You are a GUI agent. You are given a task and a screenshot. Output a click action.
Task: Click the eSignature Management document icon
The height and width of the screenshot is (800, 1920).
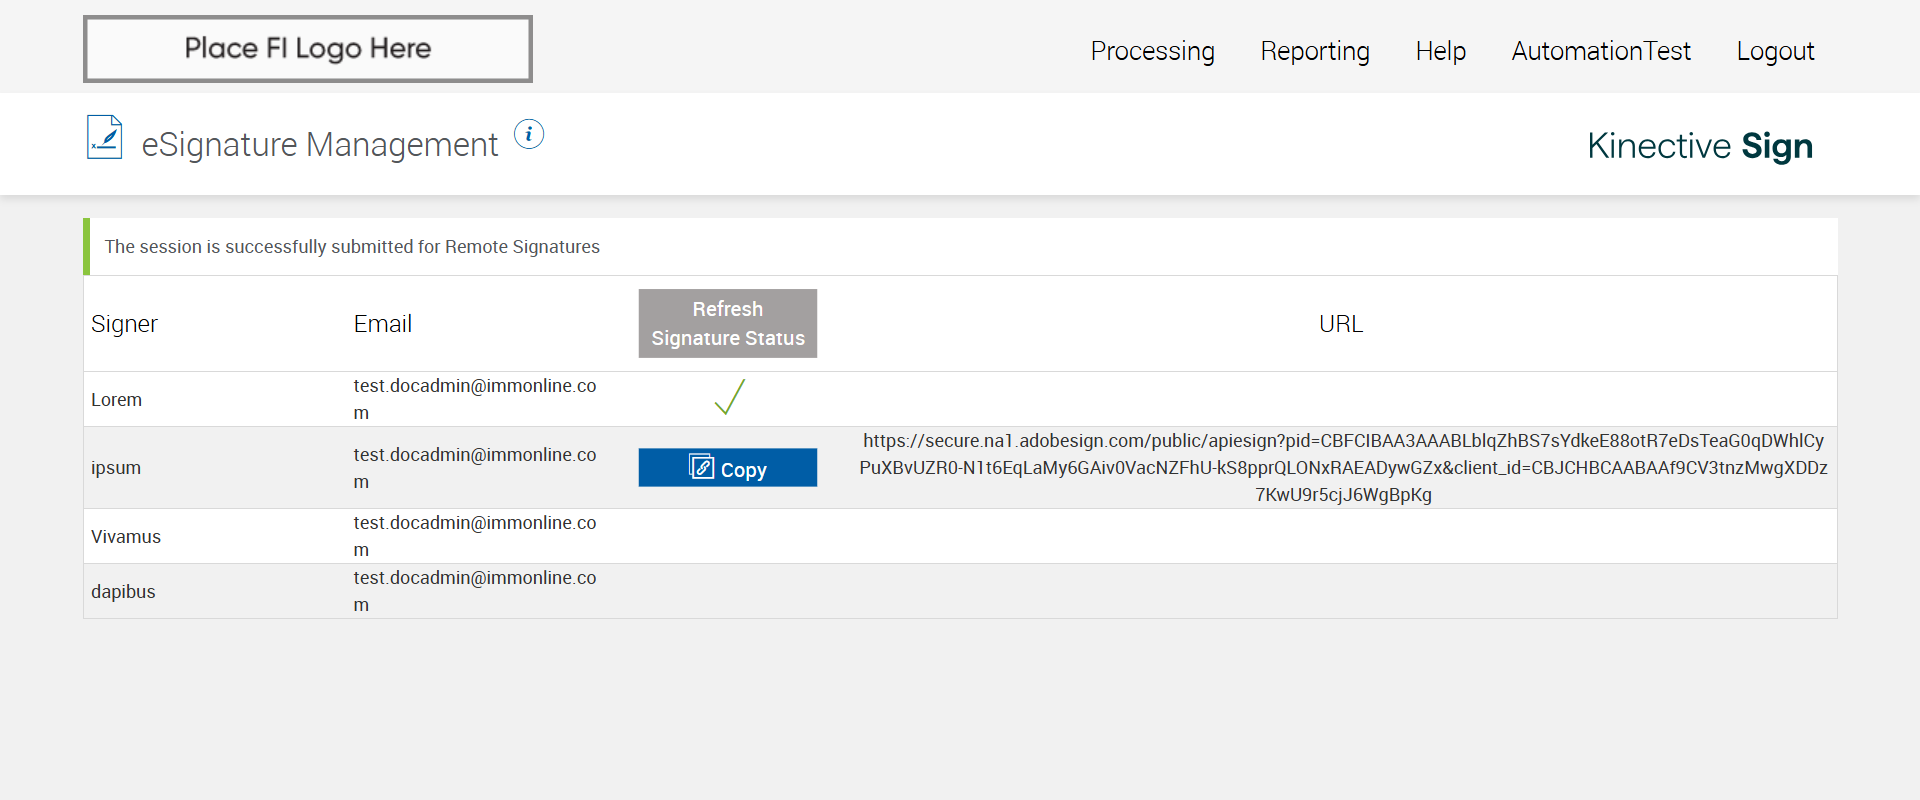(105, 138)
